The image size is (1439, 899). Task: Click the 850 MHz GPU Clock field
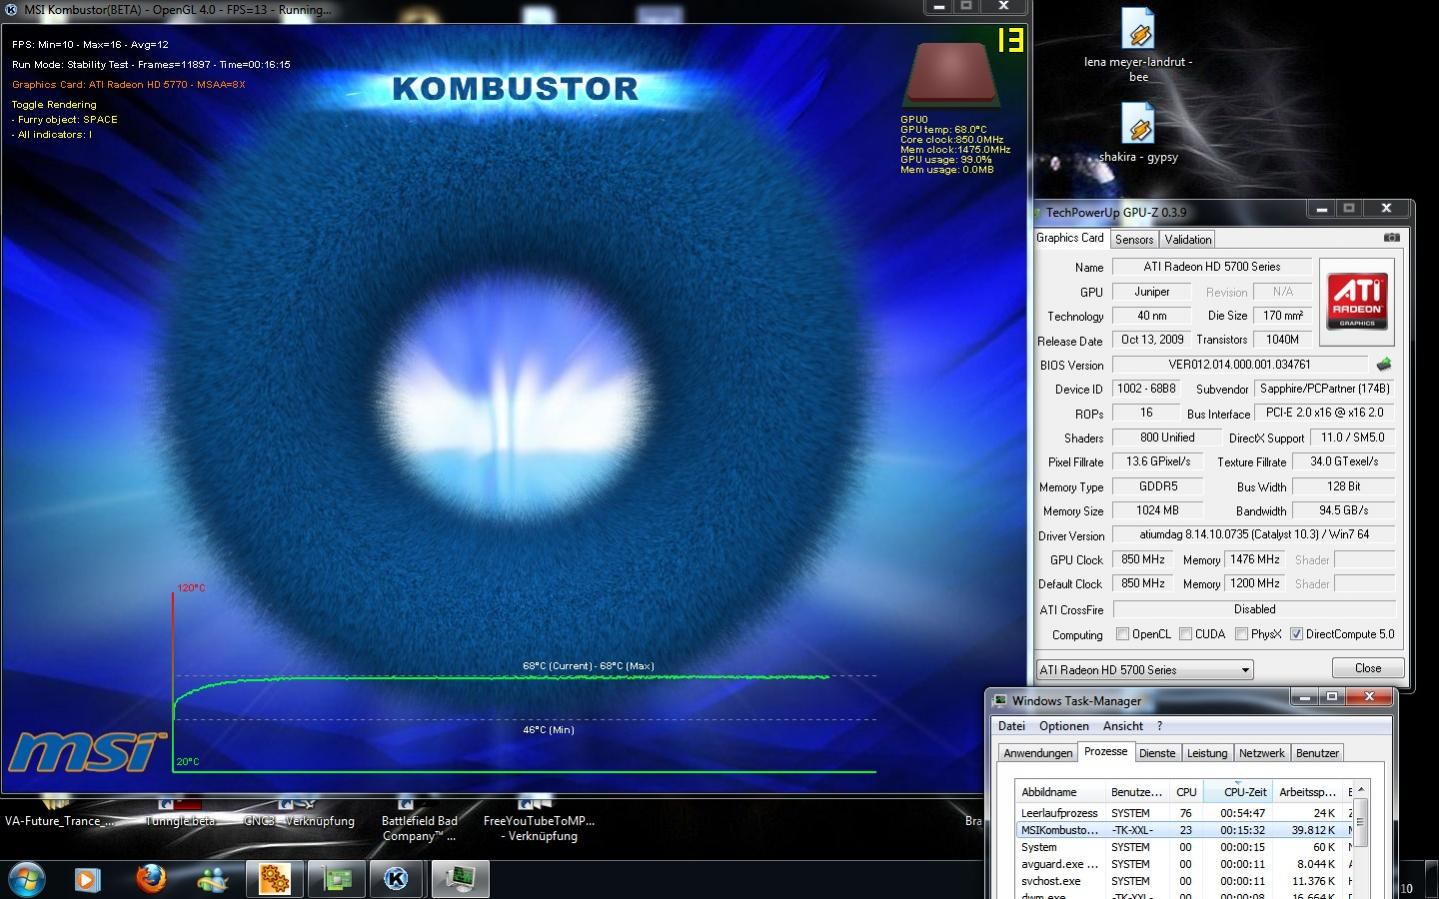pos(1142,560)
